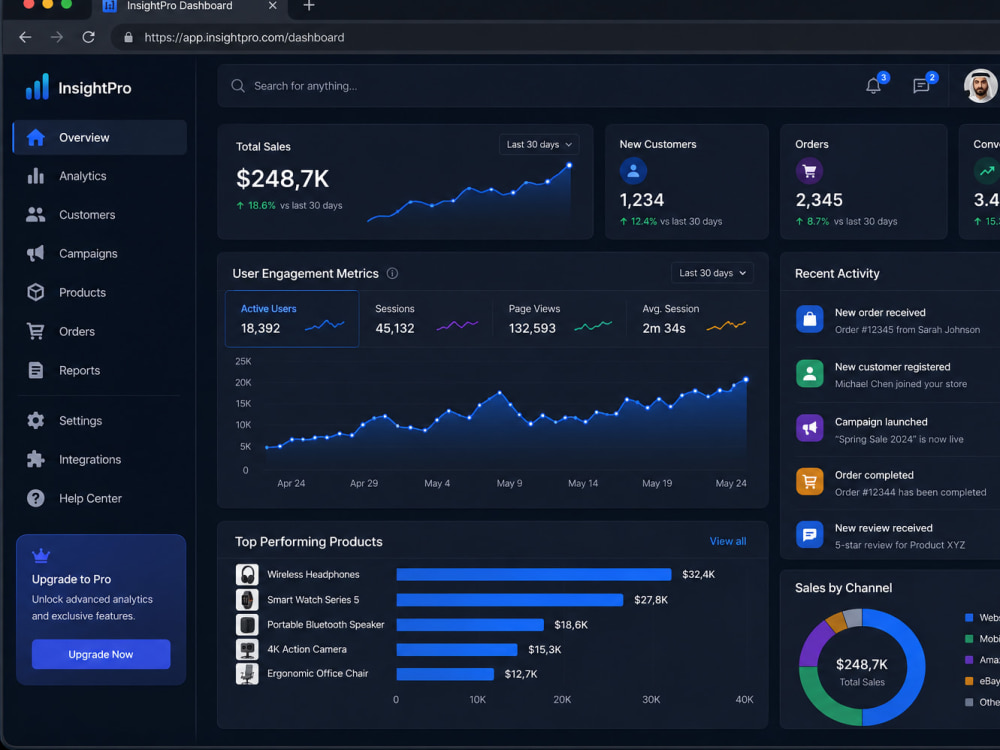This screenshot has height=750, width=1000.
Task: Click the New customer registered icon
Action: pos(809,374)
